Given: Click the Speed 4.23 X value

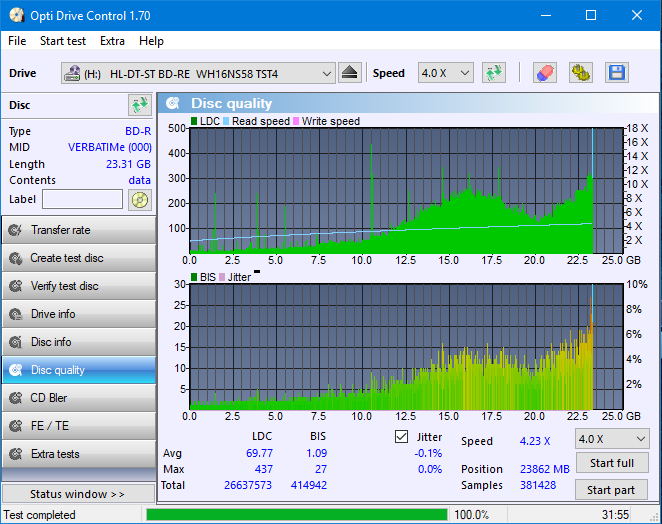Looking at the screenshot, I should point(535,441).
